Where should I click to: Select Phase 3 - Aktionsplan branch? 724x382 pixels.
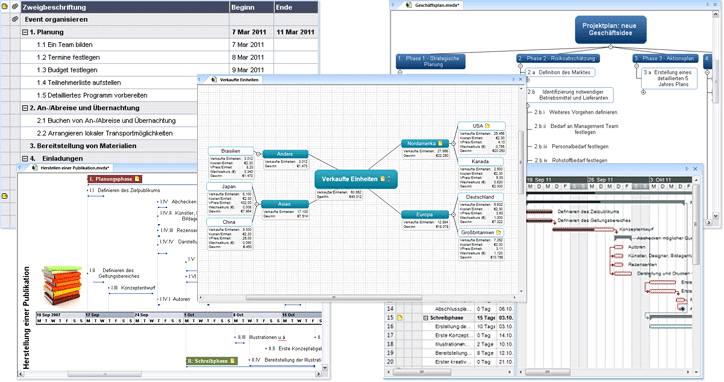pos(665,59)
